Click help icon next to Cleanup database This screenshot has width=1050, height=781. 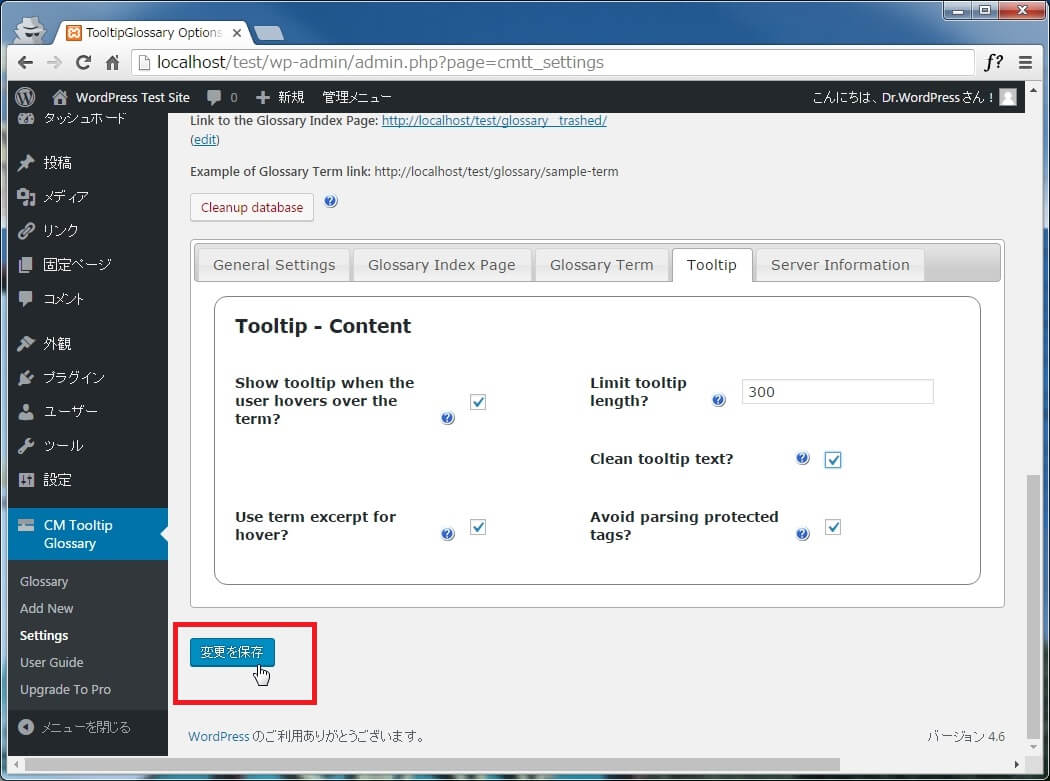pos(331,201)
